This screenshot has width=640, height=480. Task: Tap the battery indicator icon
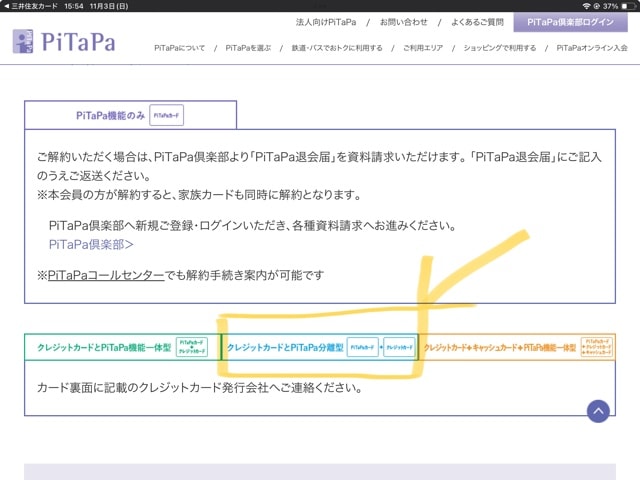627,6
